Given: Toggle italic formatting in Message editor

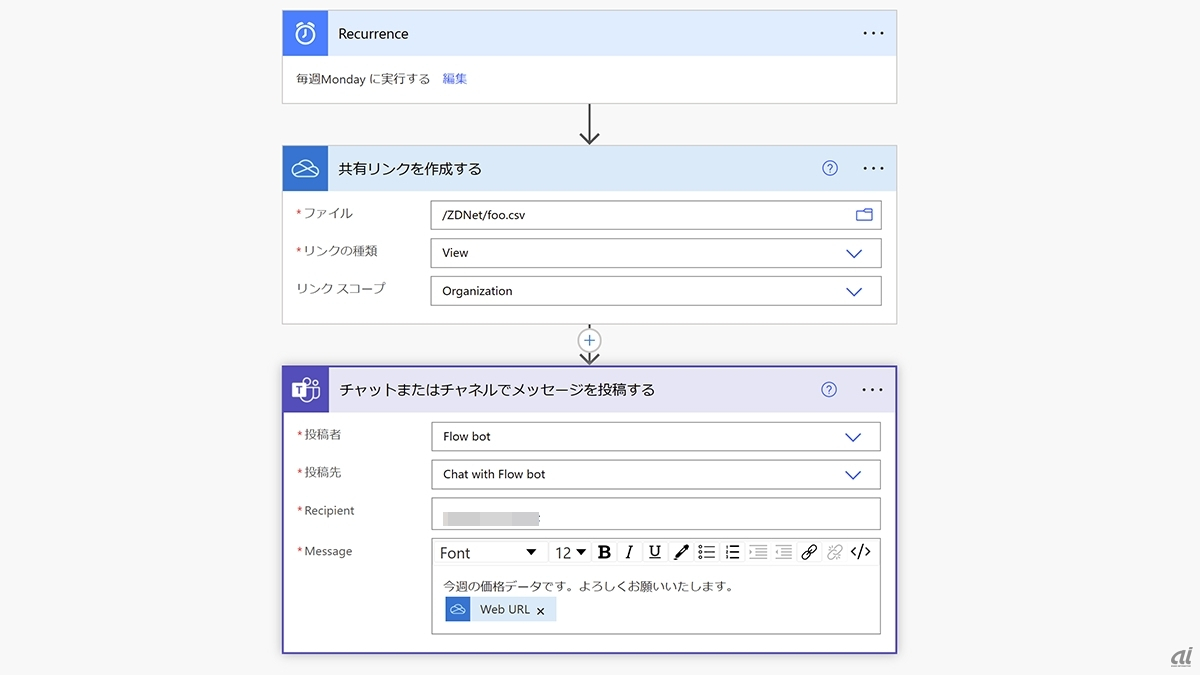Looking at the screenshot, I should pyautogui.click(x=629, y=552).
